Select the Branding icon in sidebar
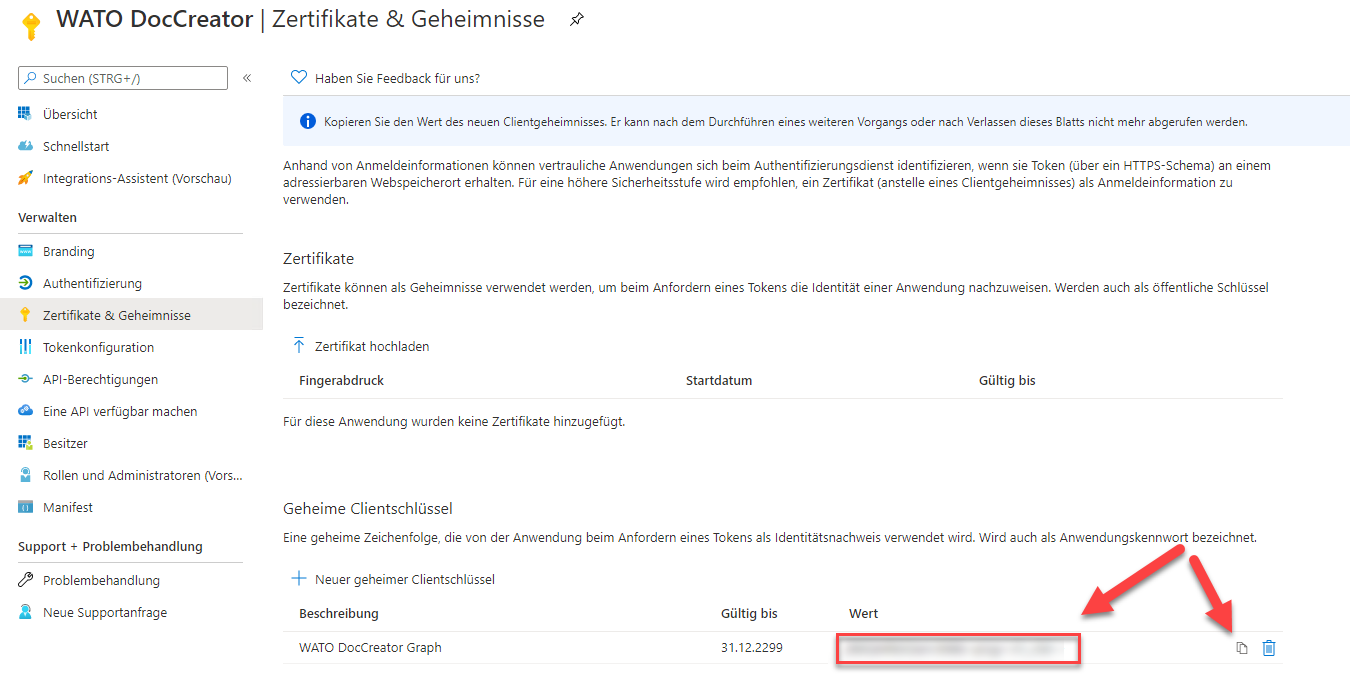 [26, 251]
